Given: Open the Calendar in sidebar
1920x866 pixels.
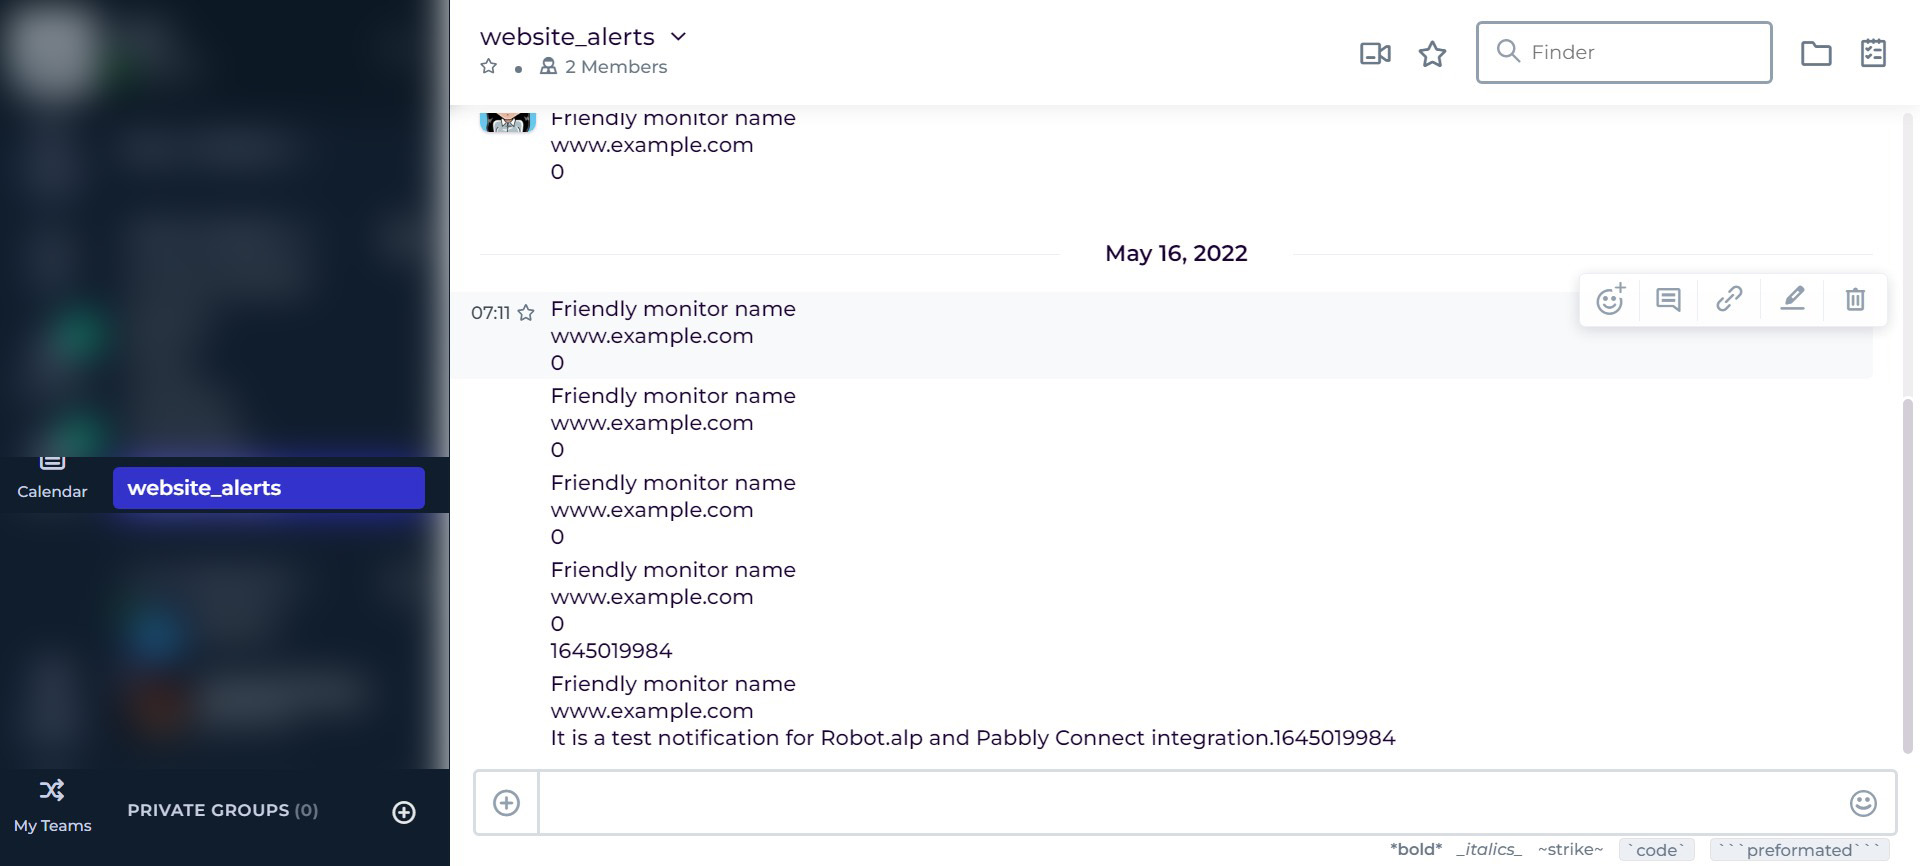Looking at the screenshot, I should 52,479.
